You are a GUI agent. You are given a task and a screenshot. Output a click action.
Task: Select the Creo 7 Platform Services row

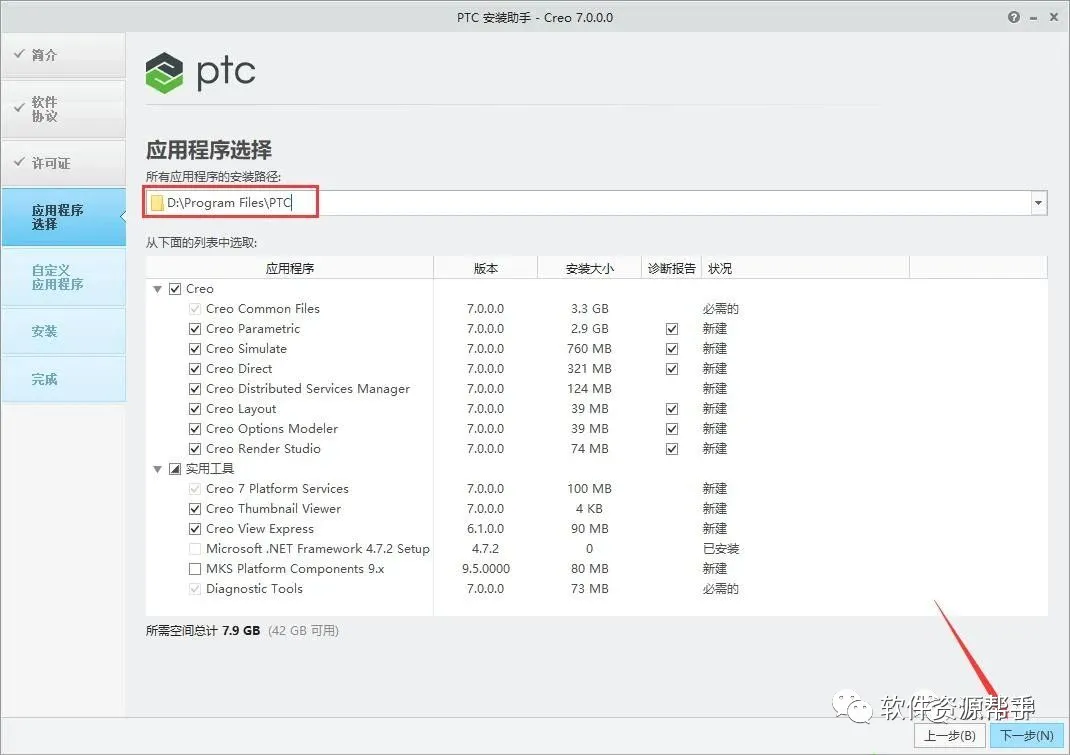point(596,489)
